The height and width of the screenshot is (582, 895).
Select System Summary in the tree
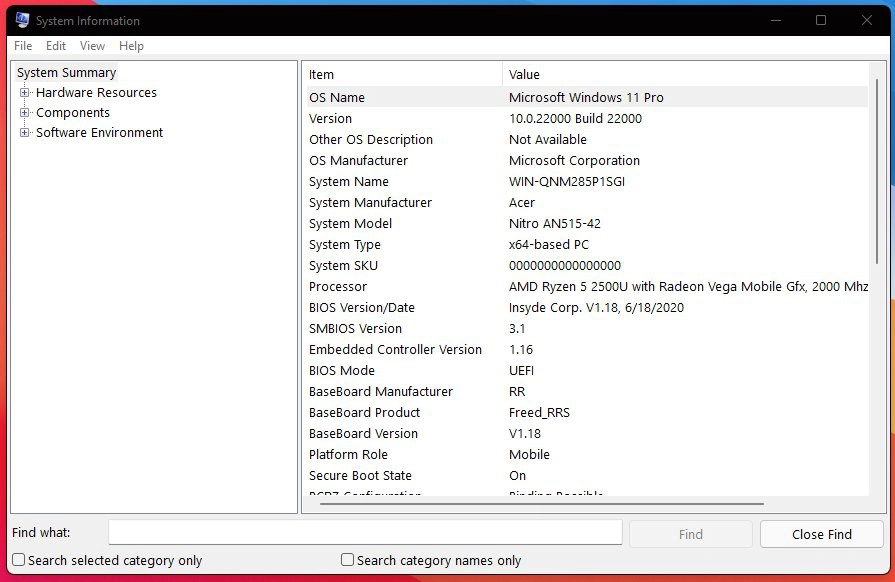pos(66,73)
